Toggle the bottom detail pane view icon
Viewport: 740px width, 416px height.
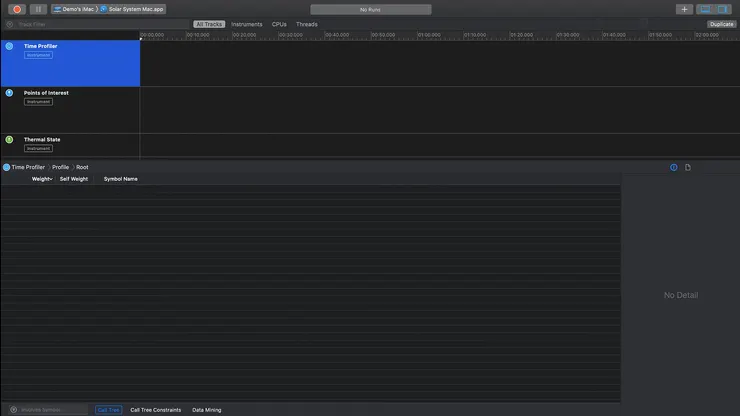(705, 9)
